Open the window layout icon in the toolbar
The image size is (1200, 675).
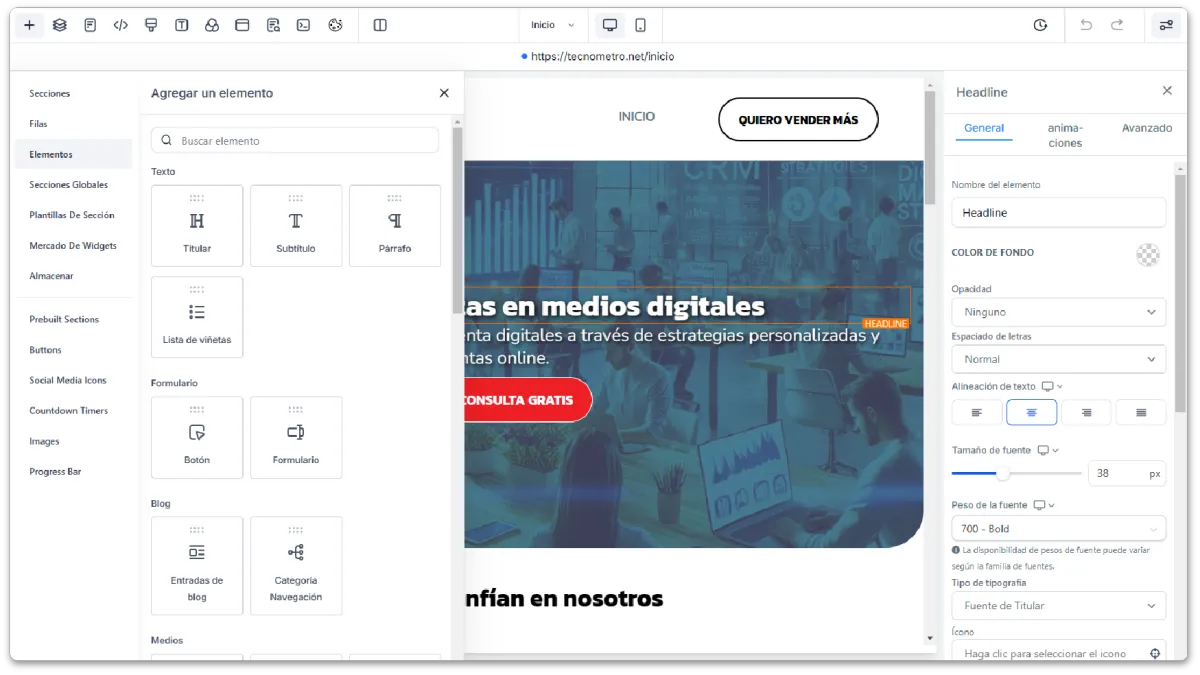click(242, 25)
